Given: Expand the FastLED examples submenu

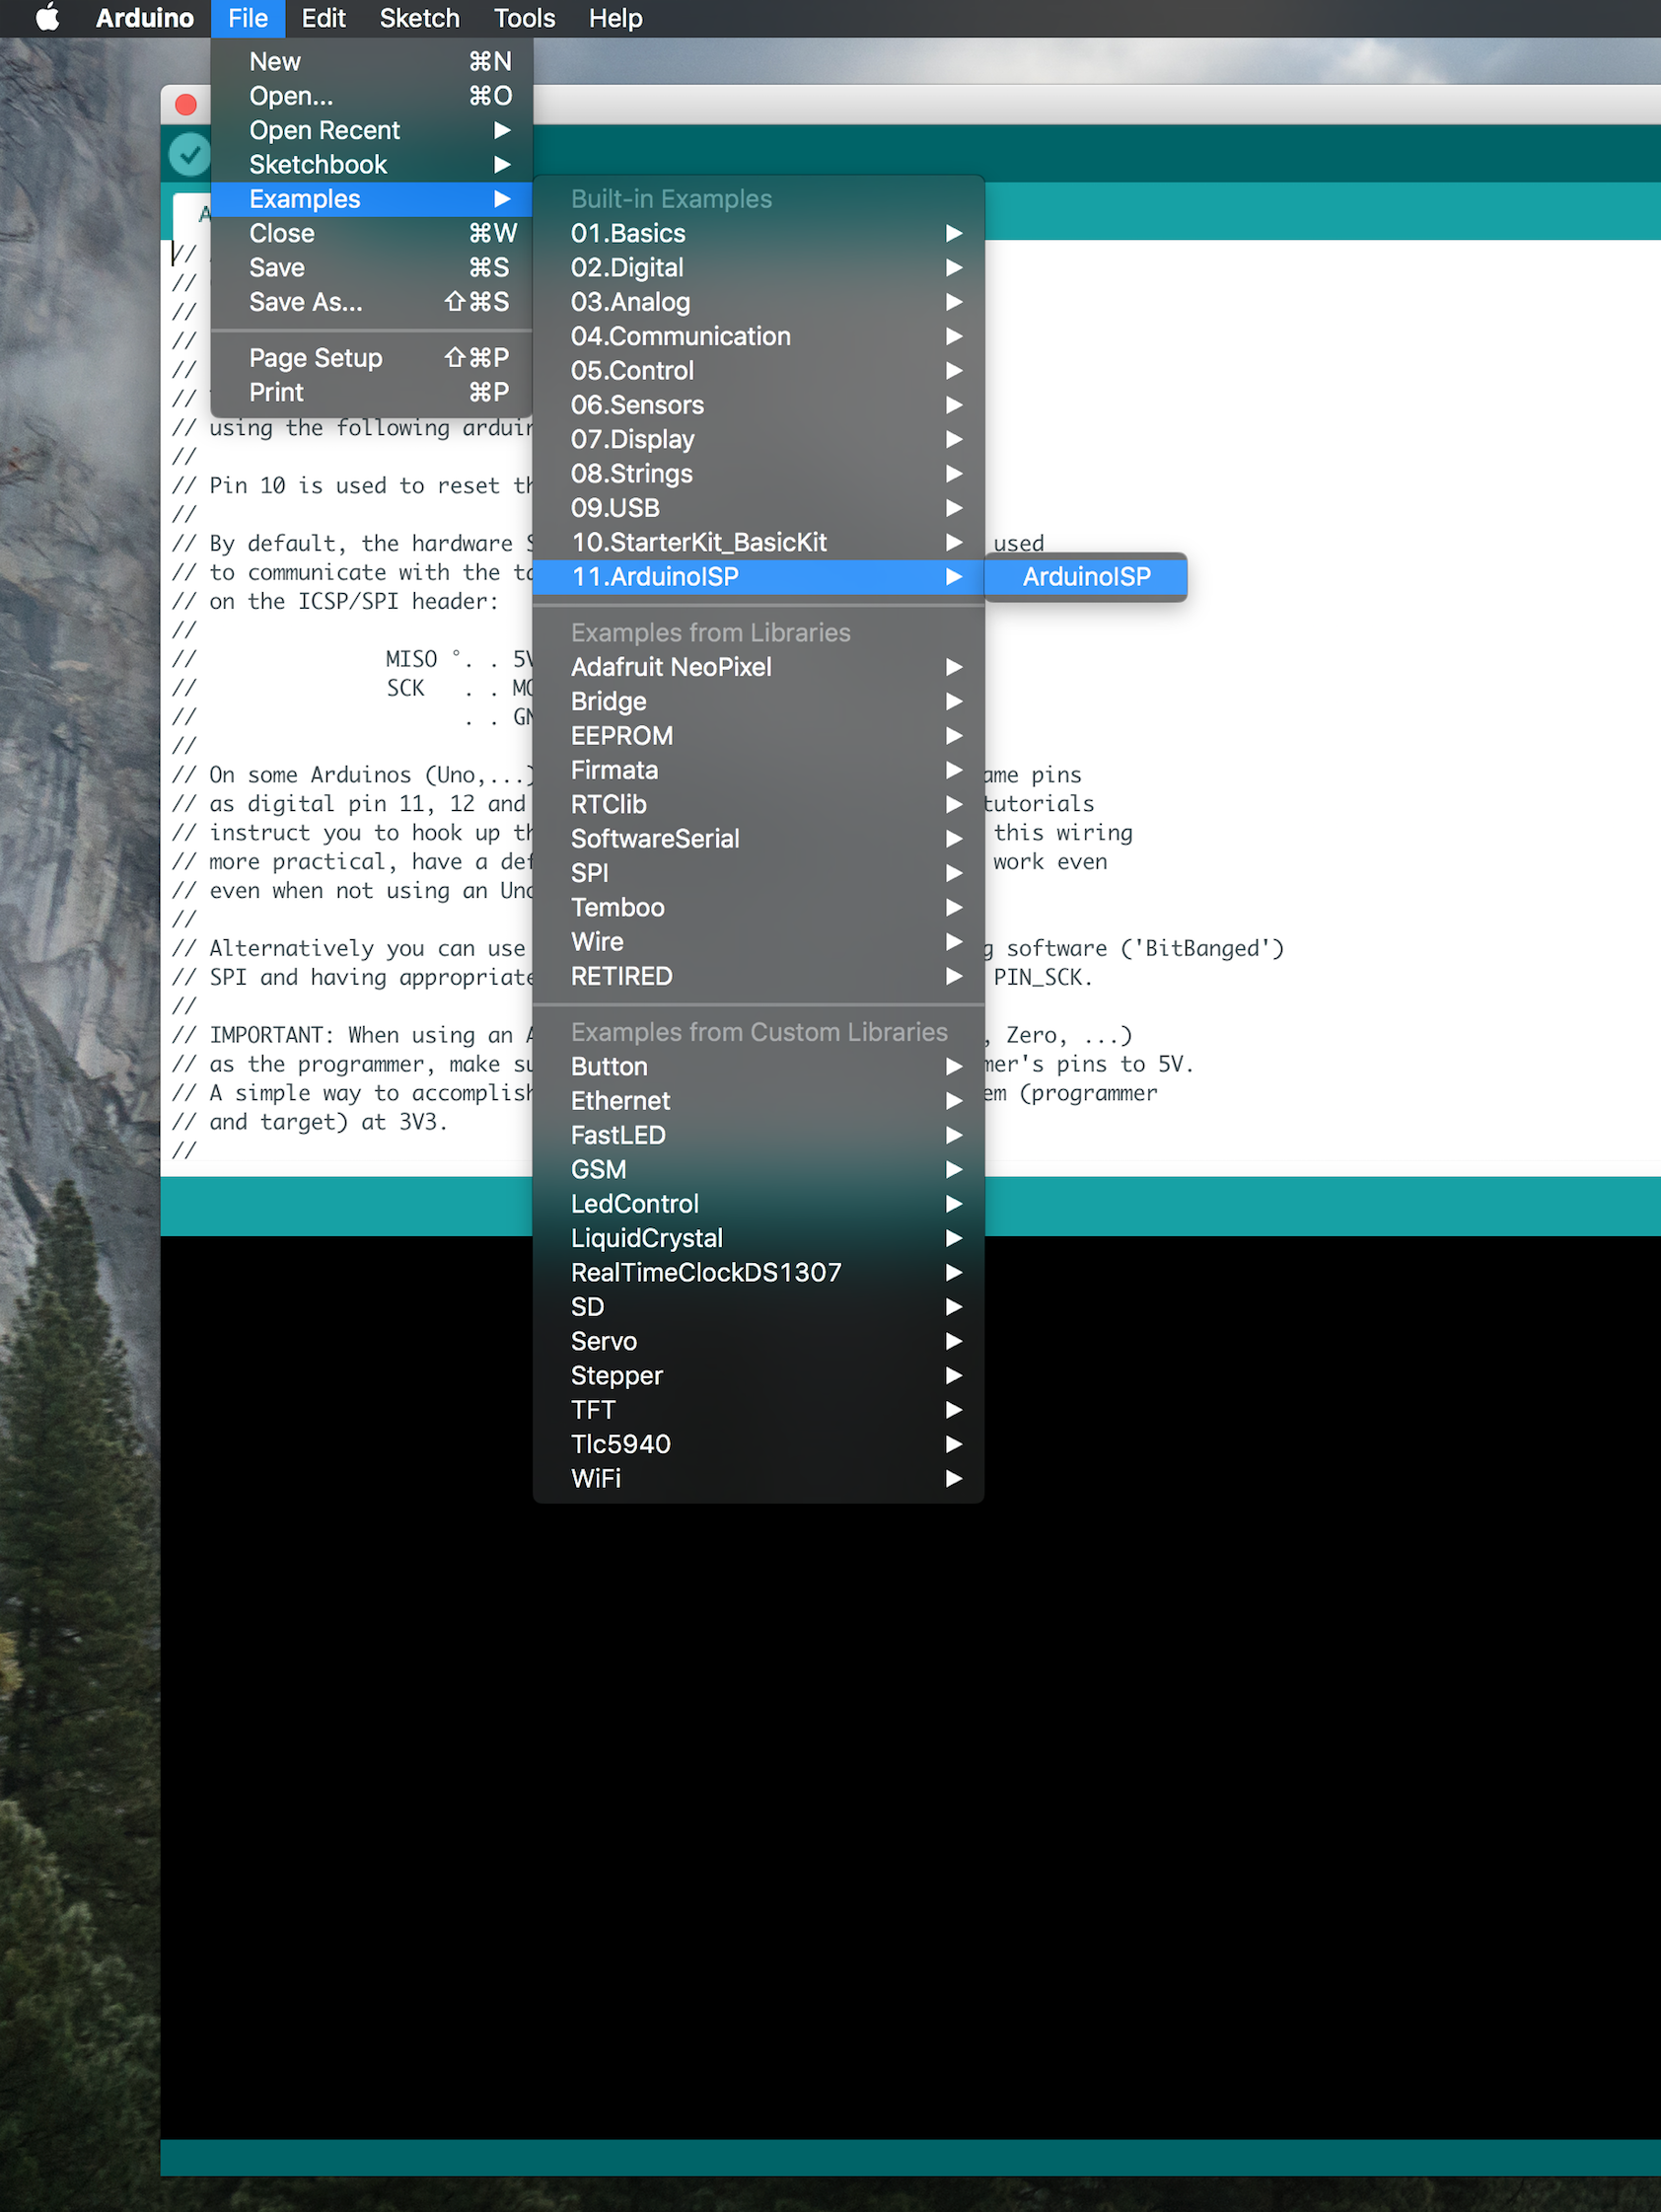Looking at the screenshot, I should coord(618,1135).
